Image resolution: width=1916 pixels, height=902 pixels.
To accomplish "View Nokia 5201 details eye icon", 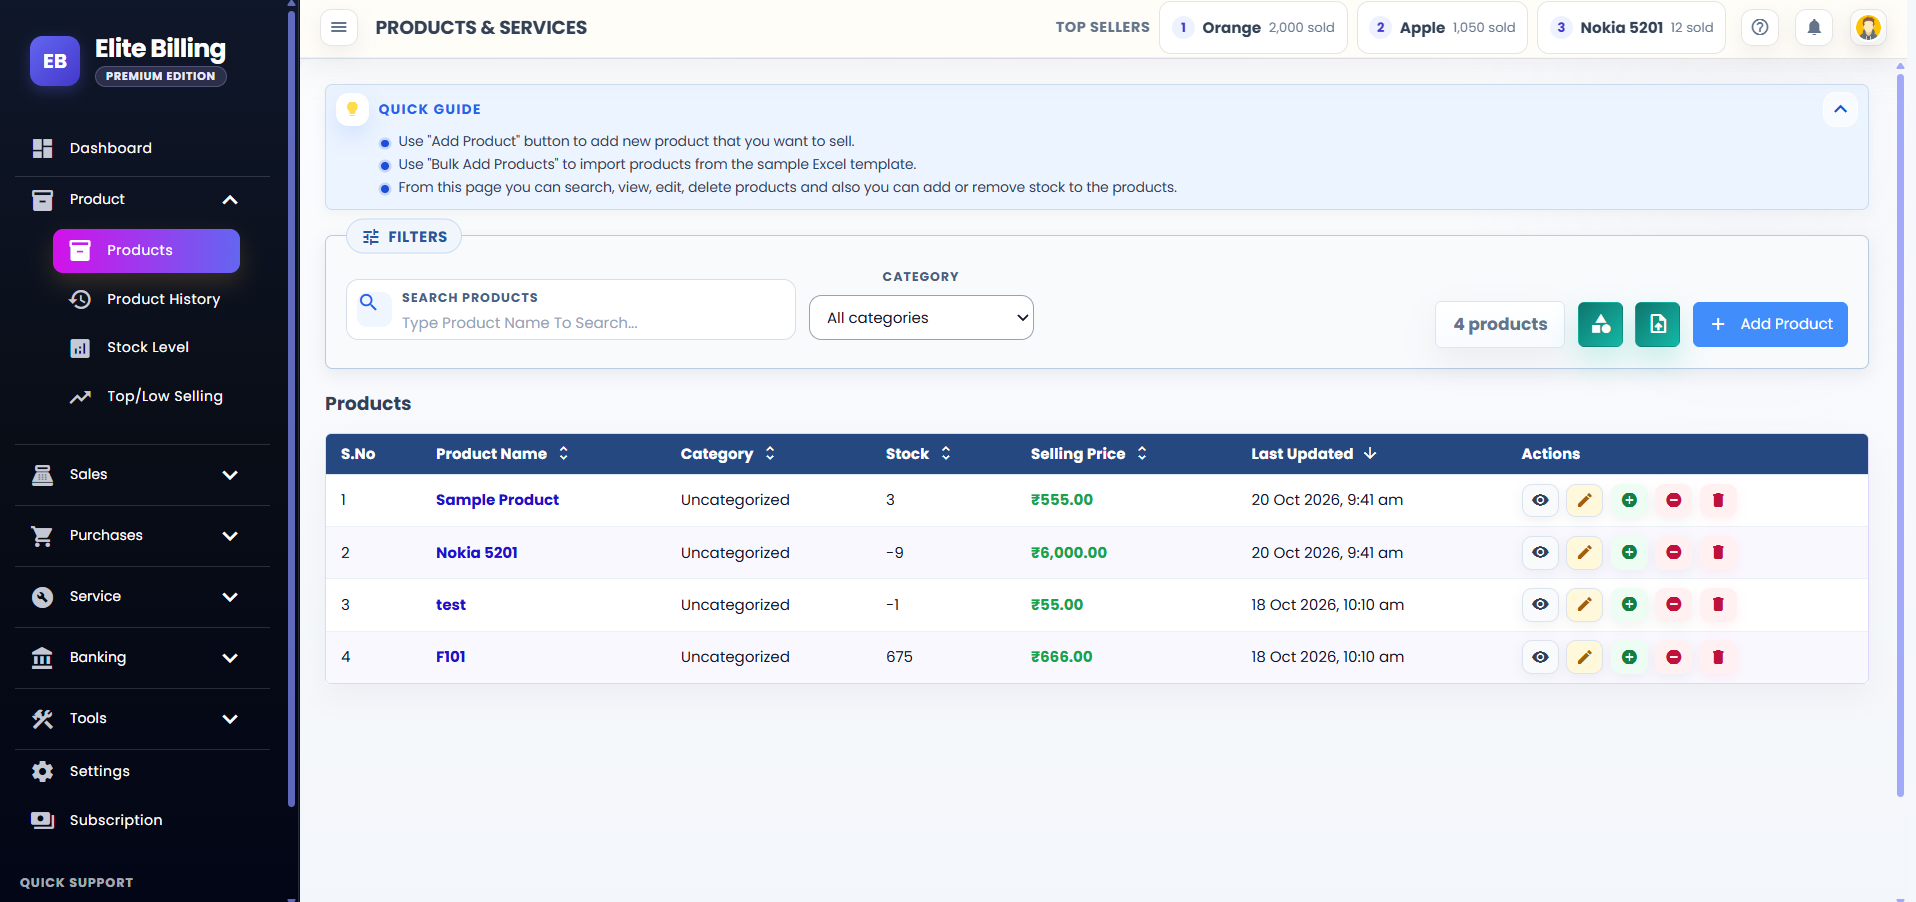I will coord(1540,552).
